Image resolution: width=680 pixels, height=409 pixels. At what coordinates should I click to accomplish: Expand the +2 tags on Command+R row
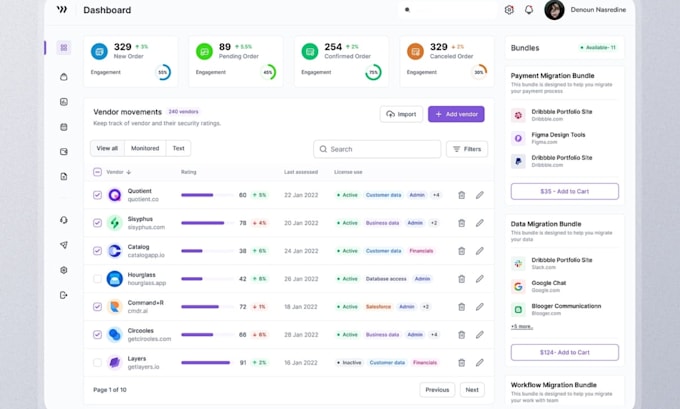[426, 307]
